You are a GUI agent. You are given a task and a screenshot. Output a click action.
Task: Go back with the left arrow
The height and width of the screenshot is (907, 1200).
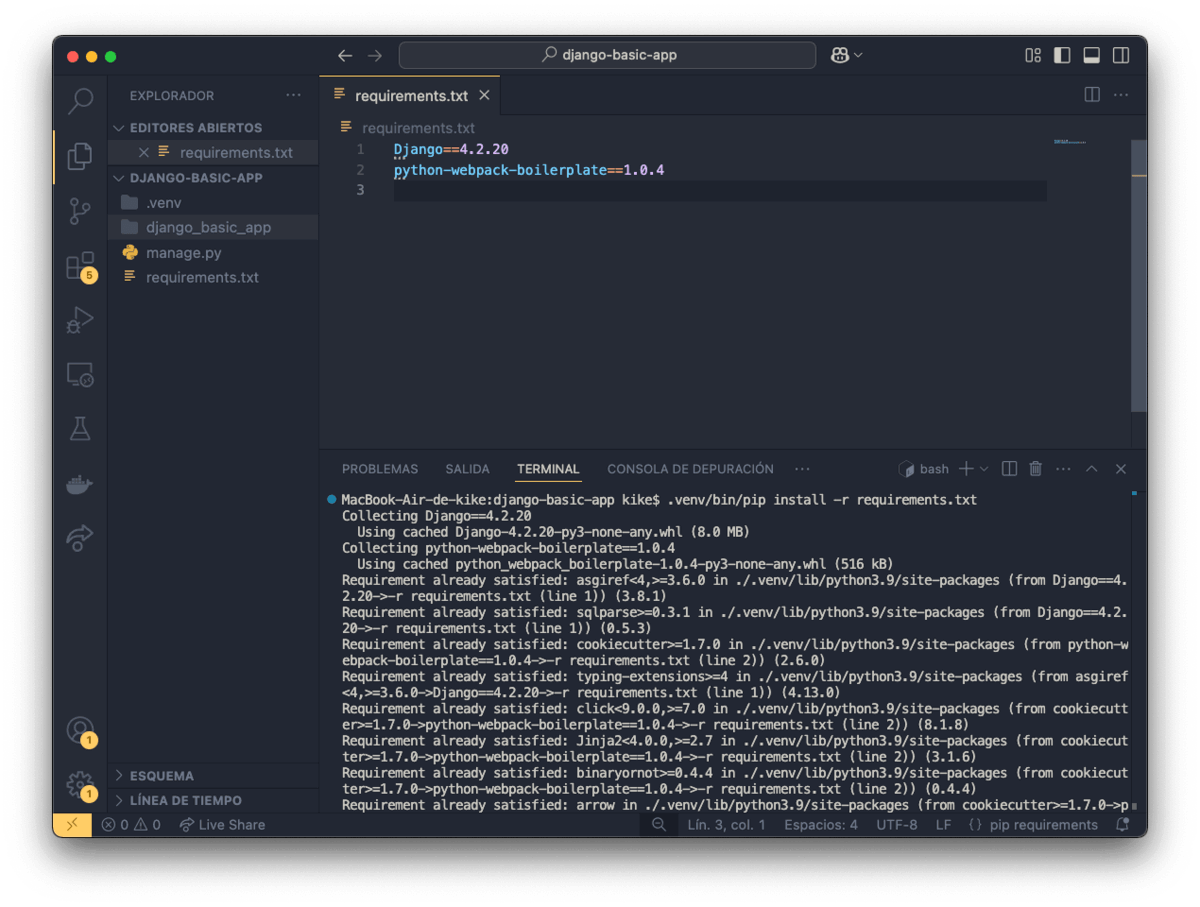tap(345, 56)
